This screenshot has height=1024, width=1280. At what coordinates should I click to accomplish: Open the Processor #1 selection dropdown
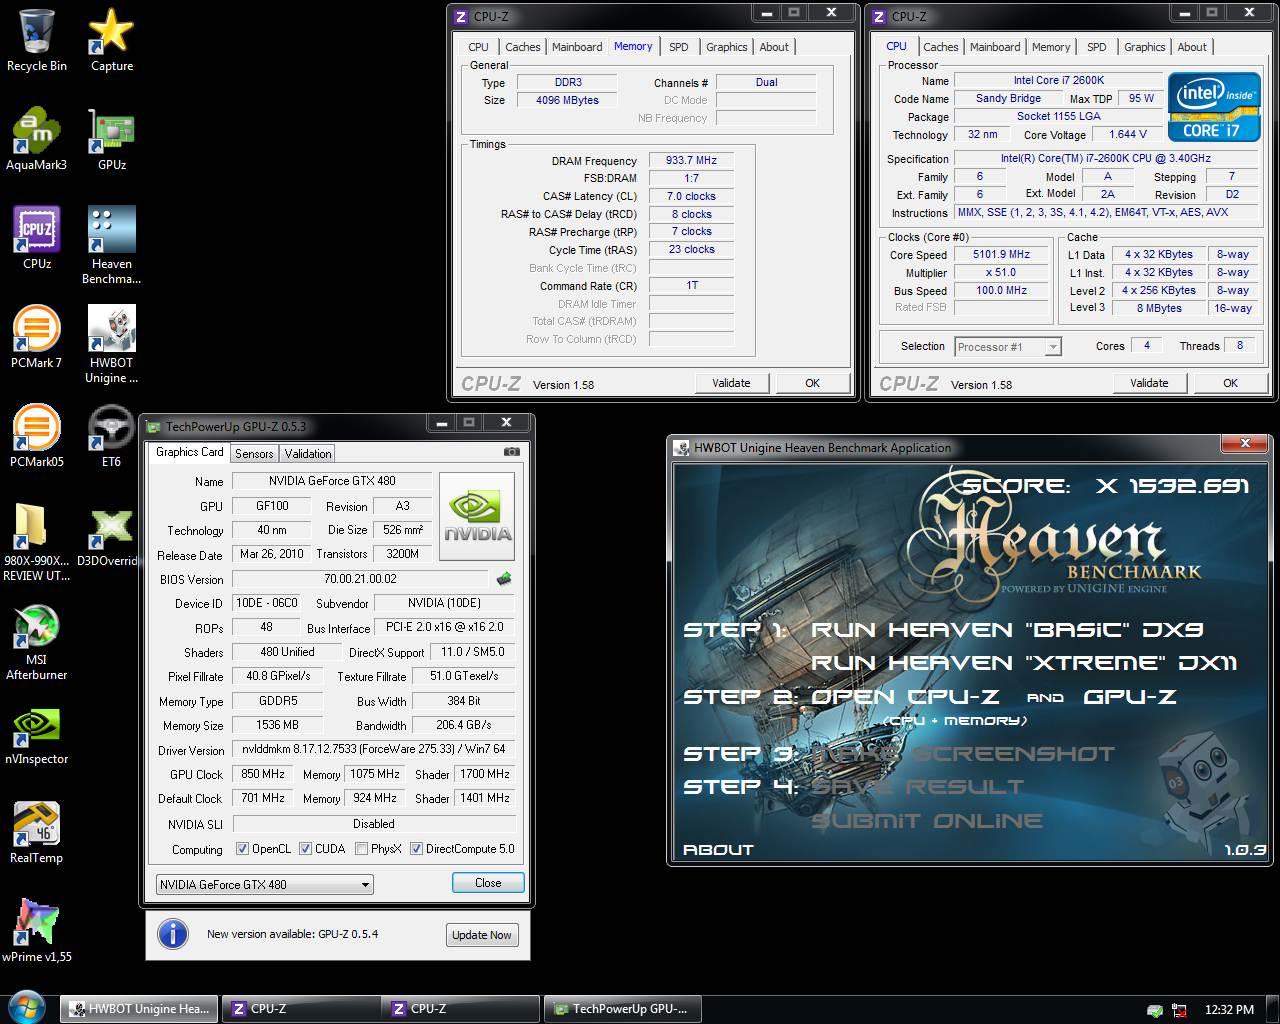pos(1007,347)
